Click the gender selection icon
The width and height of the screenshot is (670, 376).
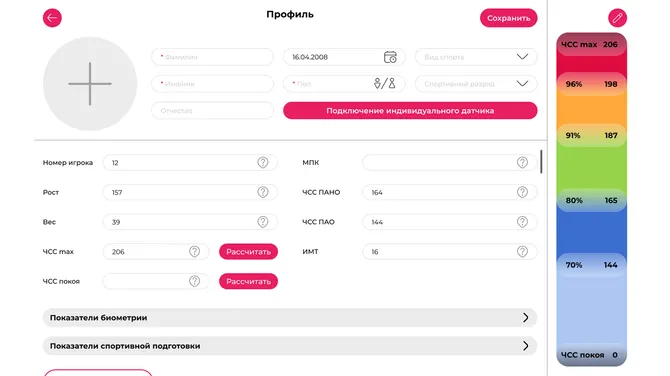click(x=385, y=83)
